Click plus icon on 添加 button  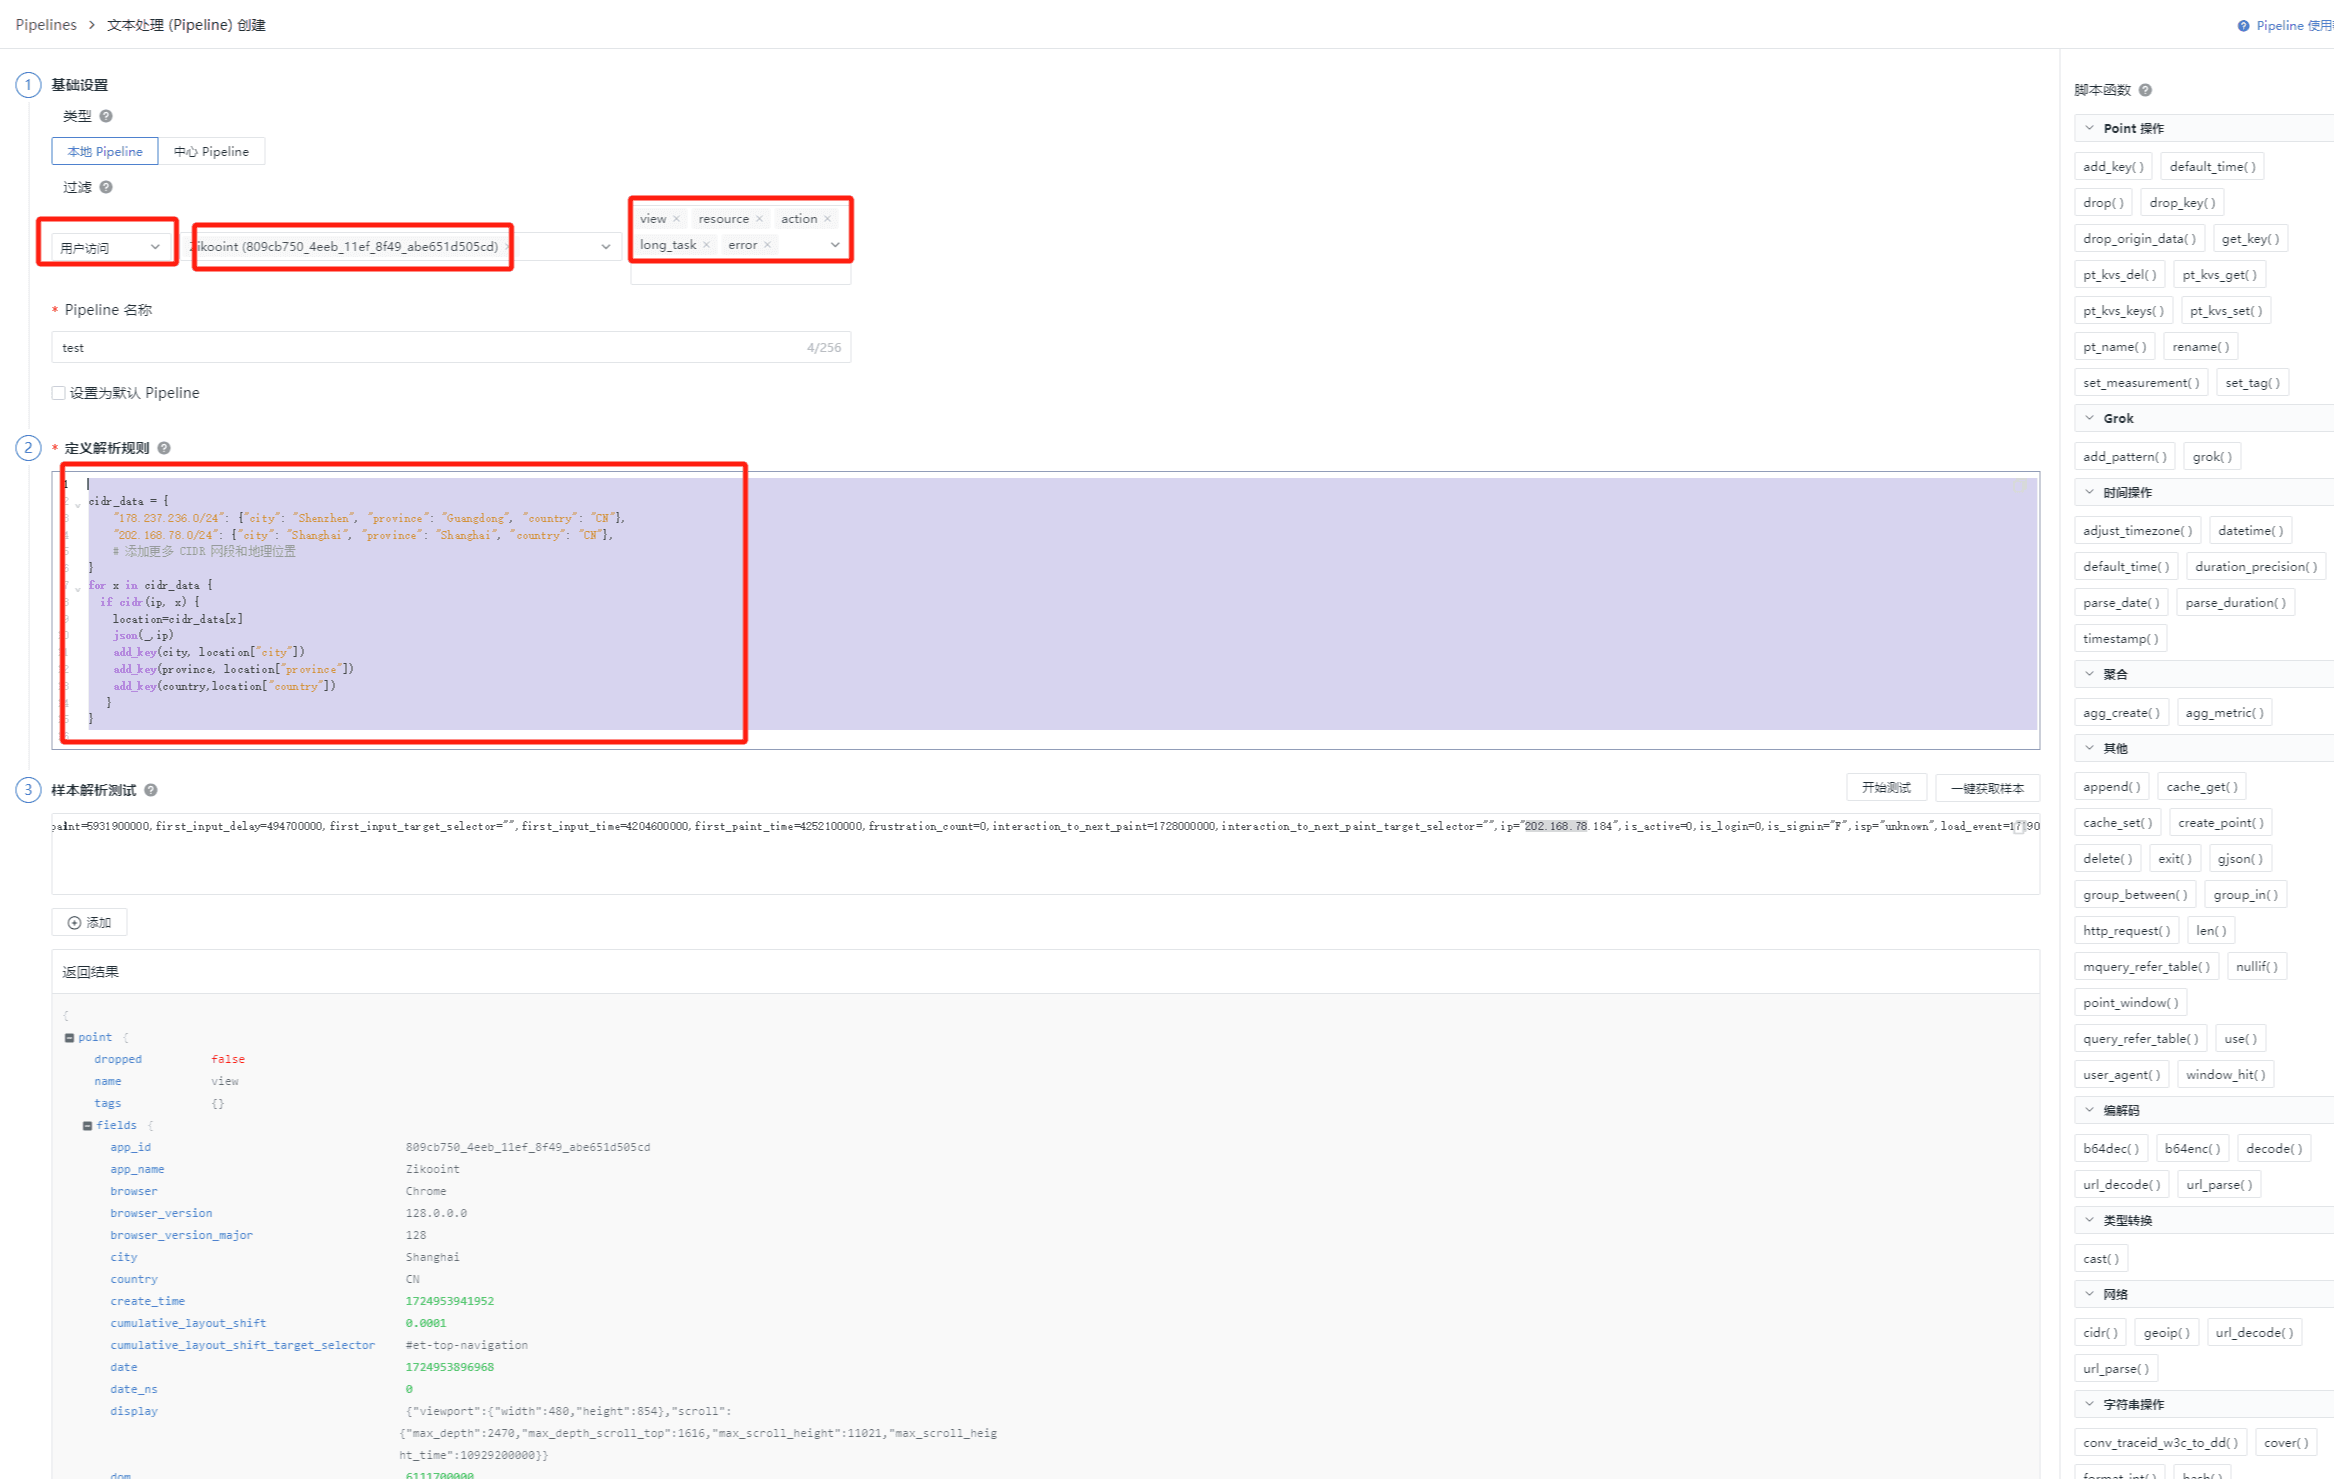[74, 923]
